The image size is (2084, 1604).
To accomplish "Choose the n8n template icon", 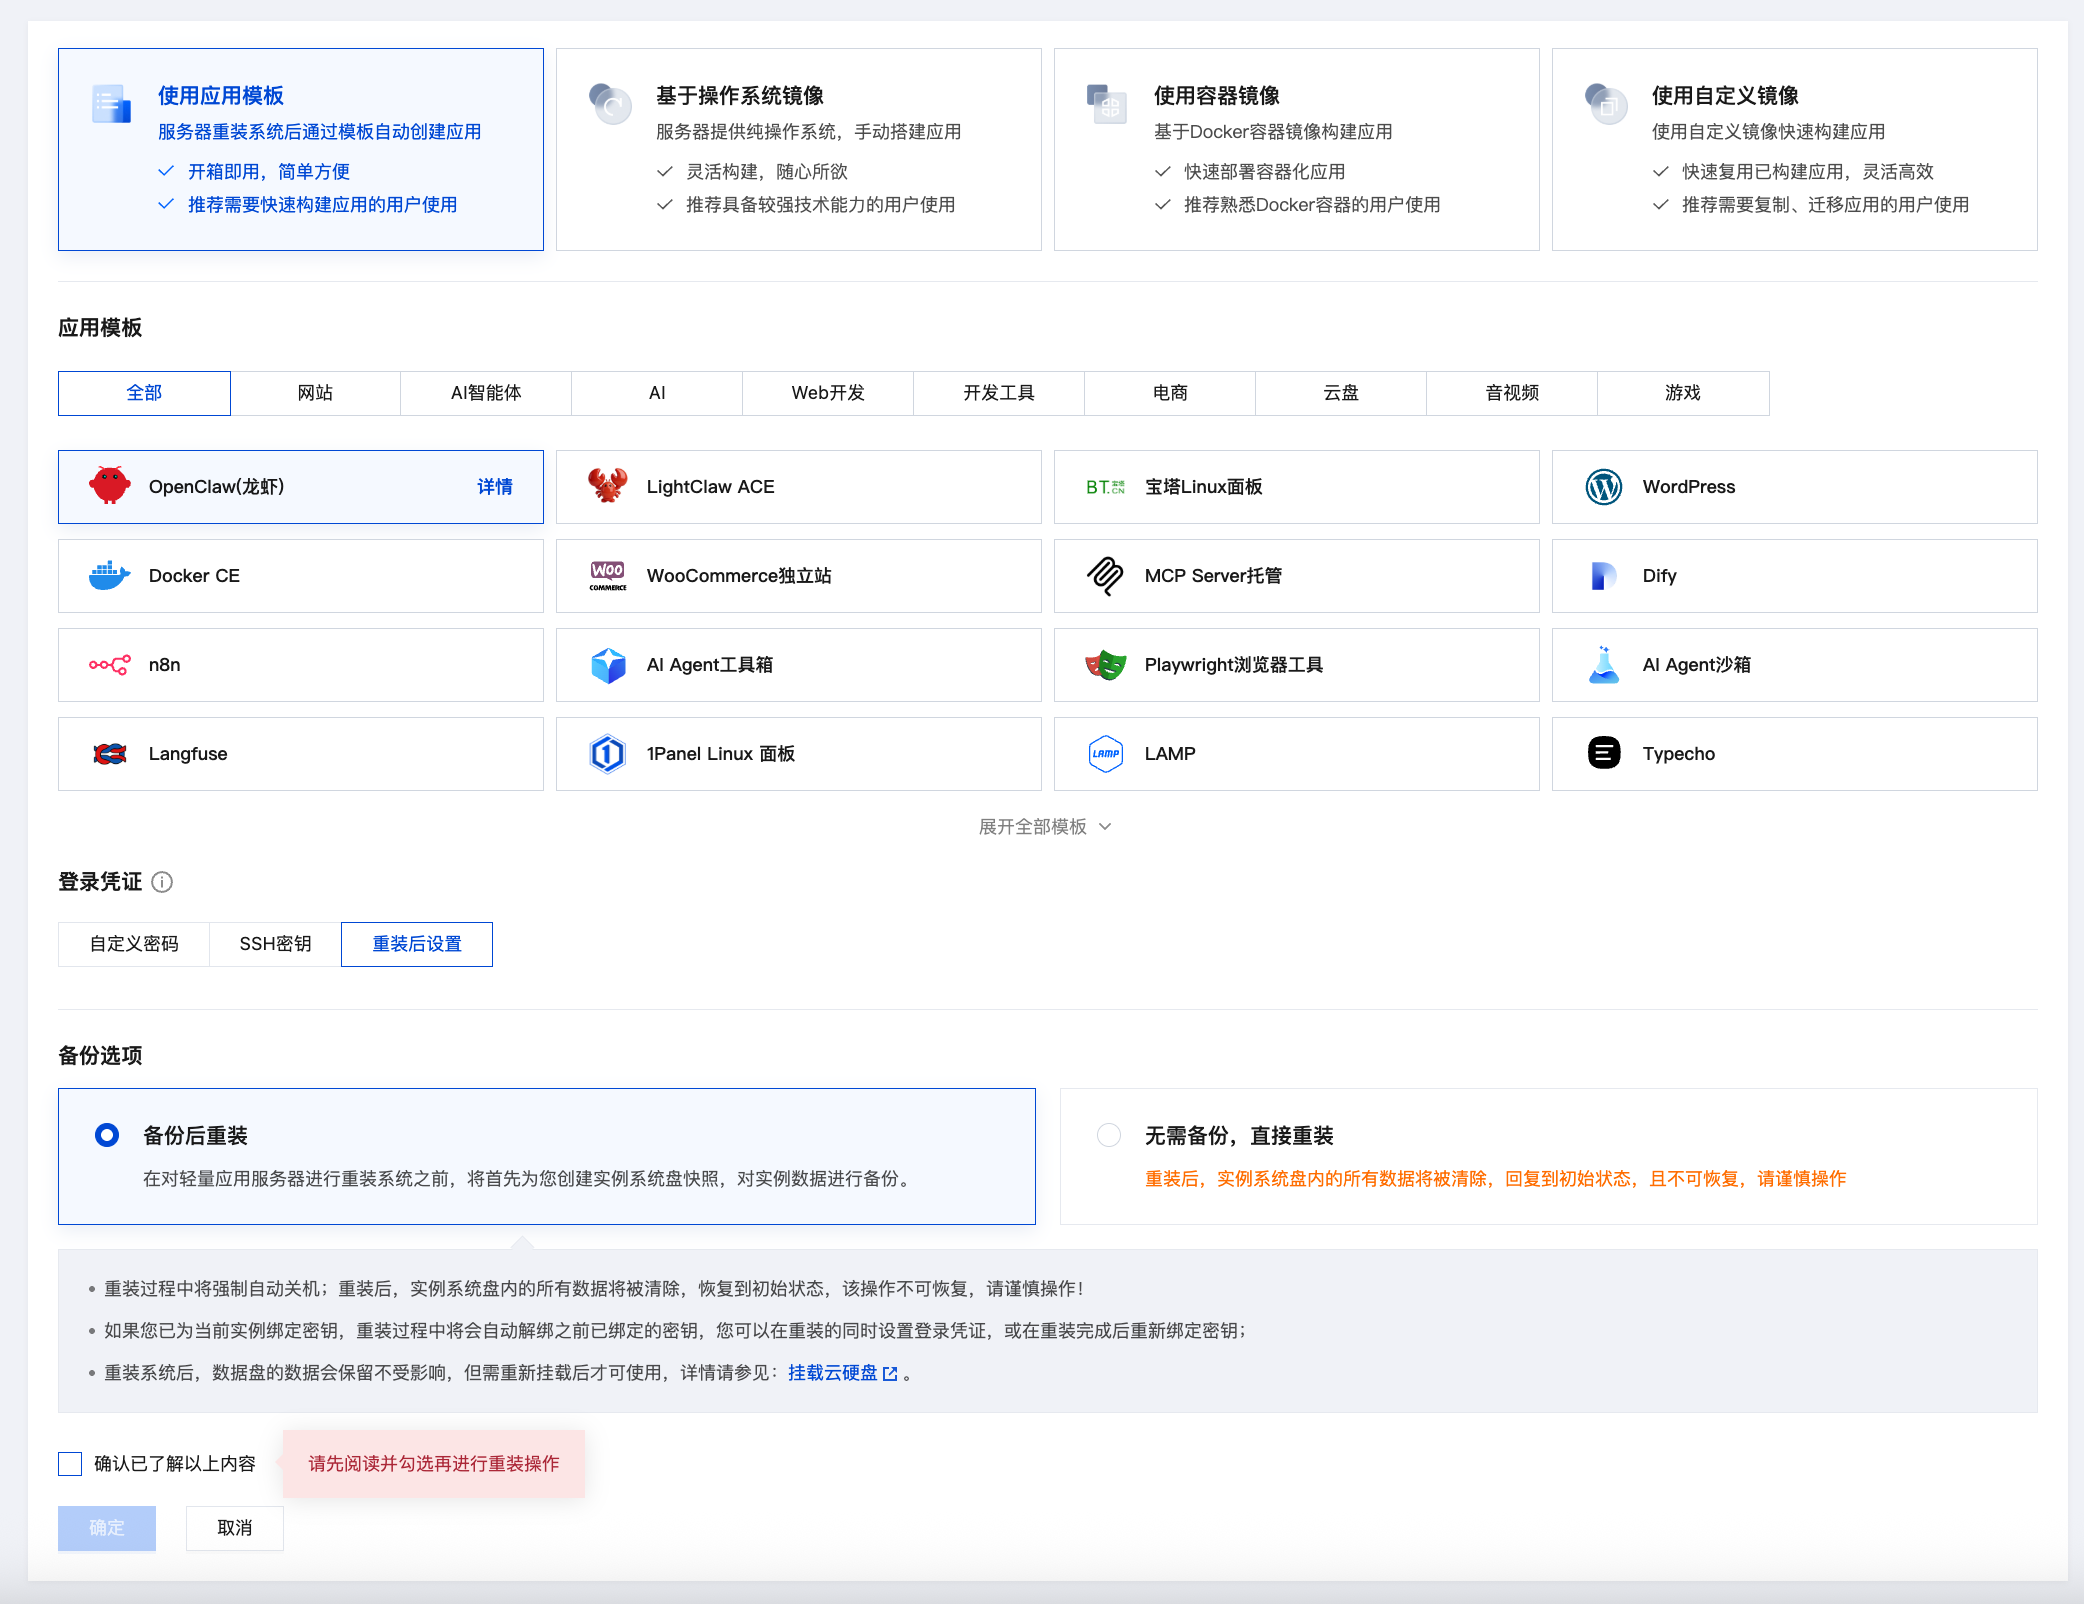I will click(x=109, y=665).
